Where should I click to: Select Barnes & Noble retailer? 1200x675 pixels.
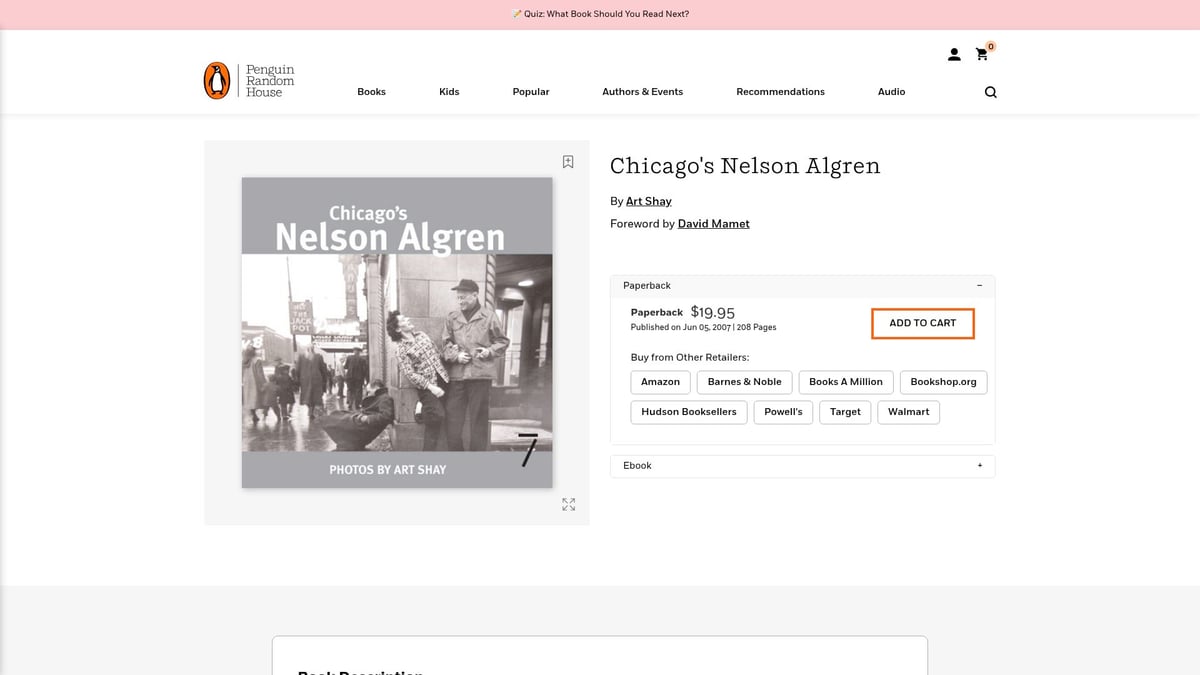[745, 382]
